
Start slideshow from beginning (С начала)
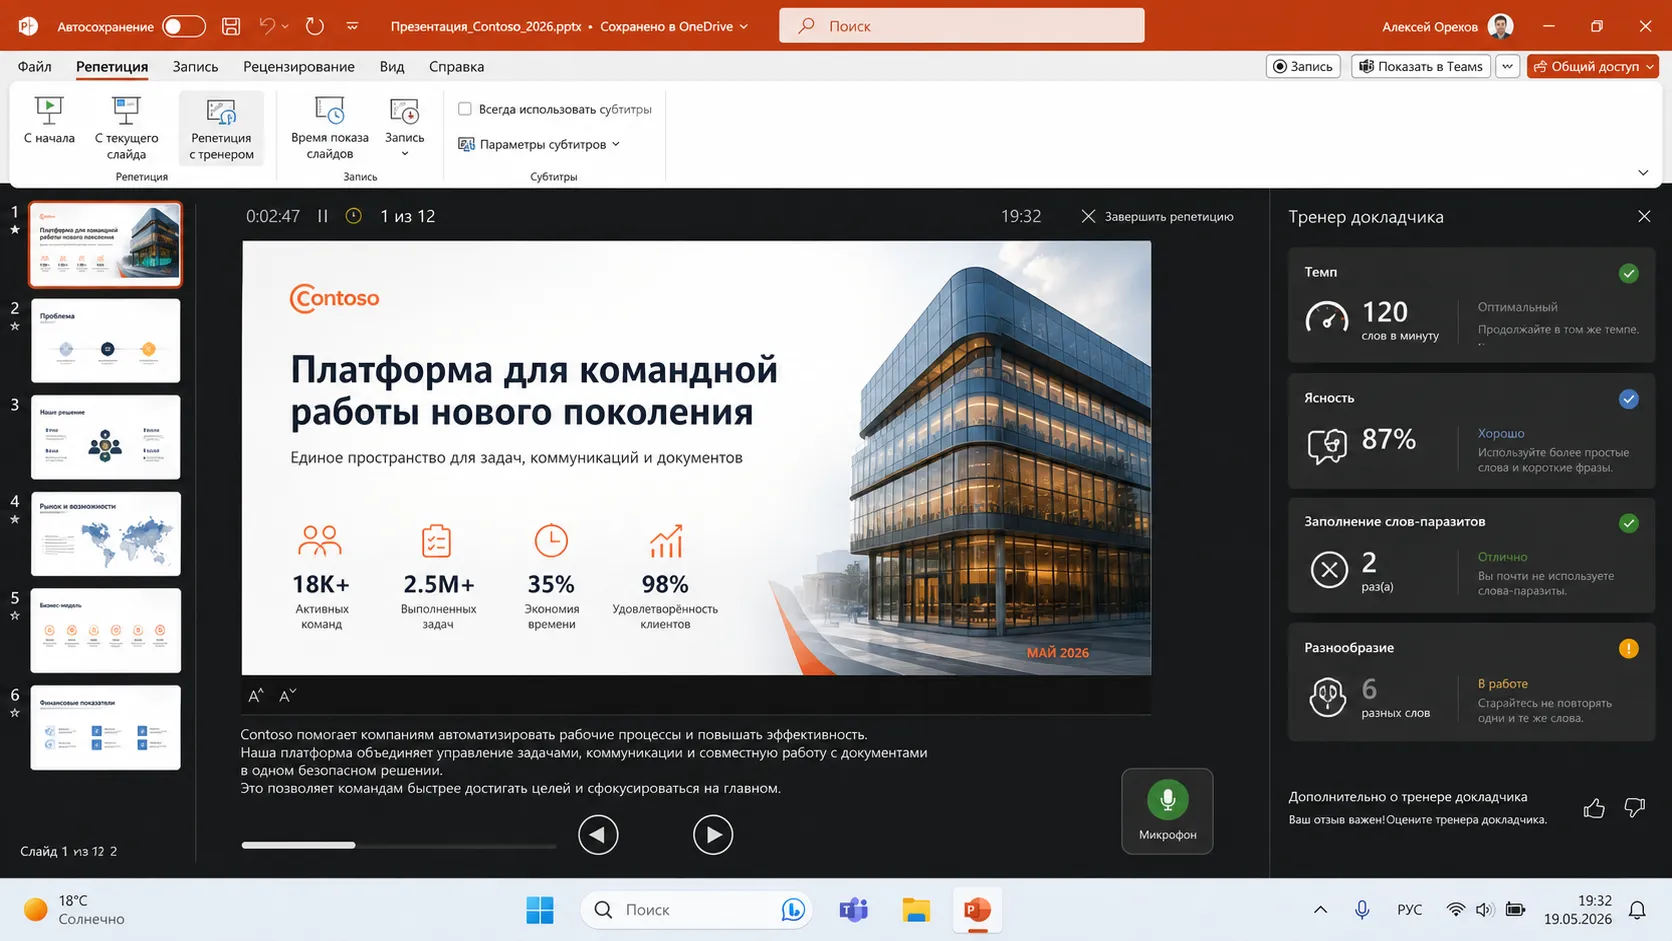49,122
